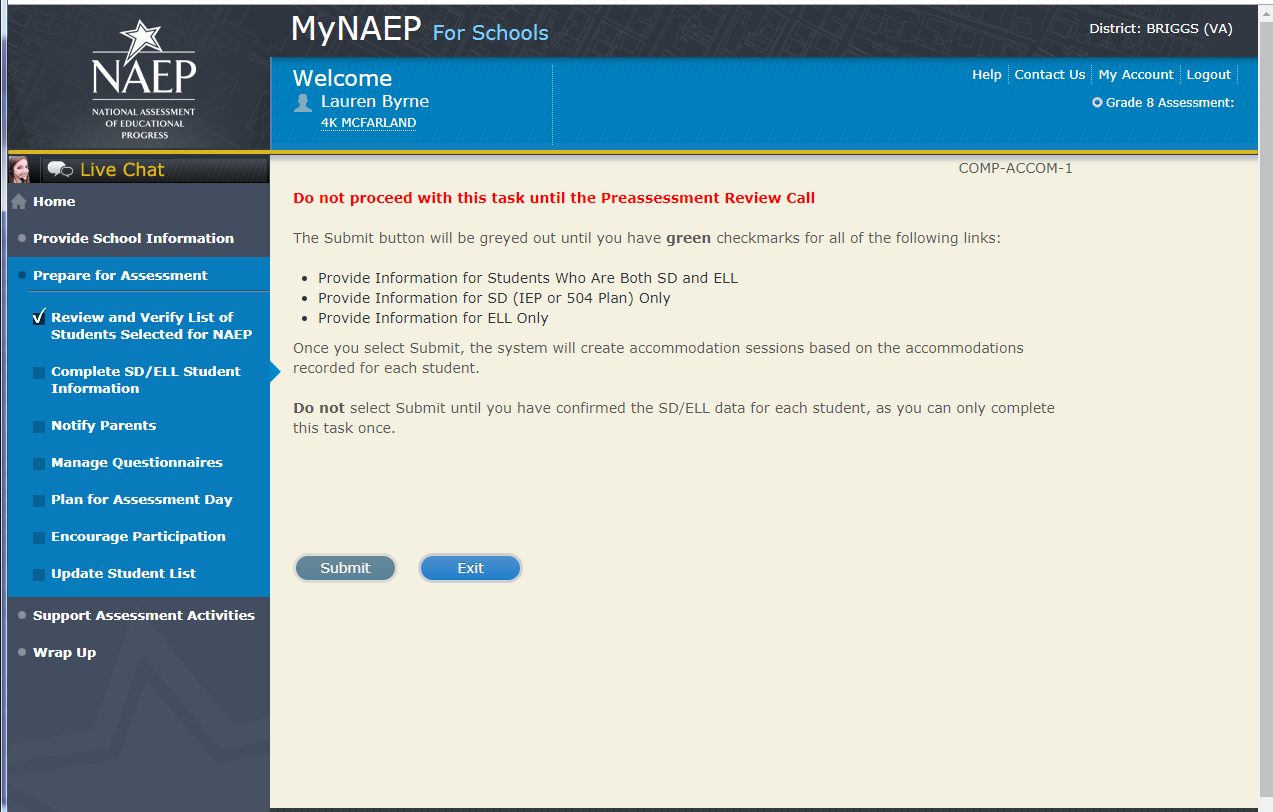Open Manage Questionnaires task
Screen dimensions: 1273x812
(x=137, y=462)
